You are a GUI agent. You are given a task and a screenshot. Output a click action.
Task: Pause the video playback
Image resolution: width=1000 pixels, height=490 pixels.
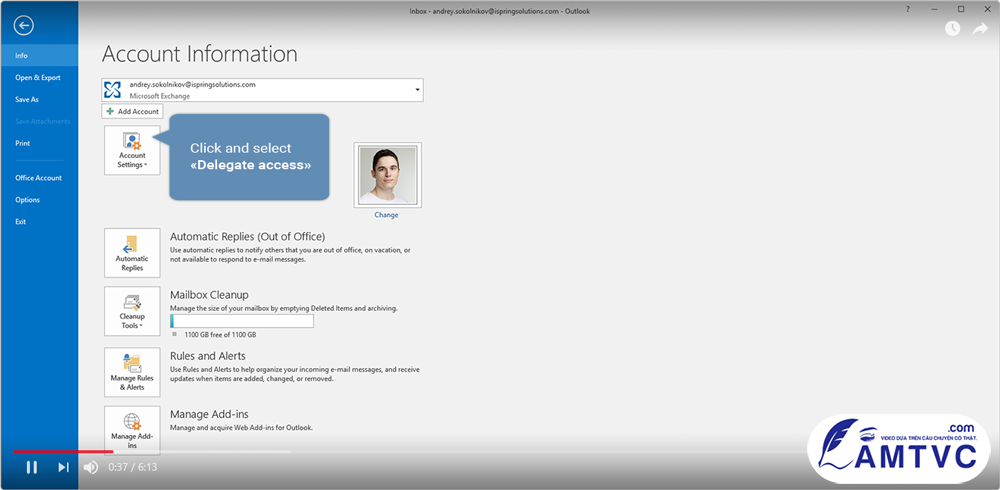pyautogui.click(x=31, y=467)
